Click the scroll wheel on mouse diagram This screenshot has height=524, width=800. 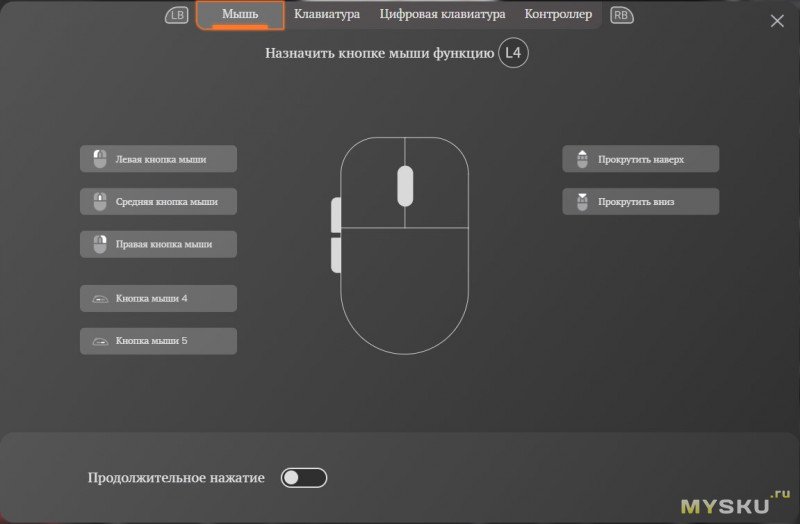(405, 185)
